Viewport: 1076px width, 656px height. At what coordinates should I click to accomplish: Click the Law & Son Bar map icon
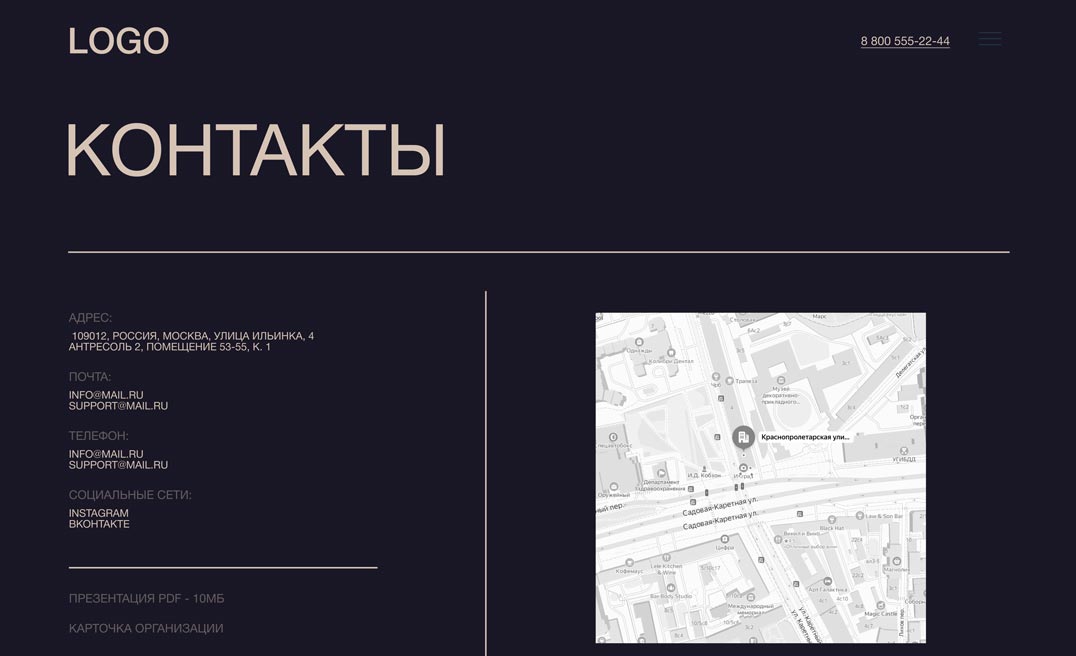(x=858, y=516)
